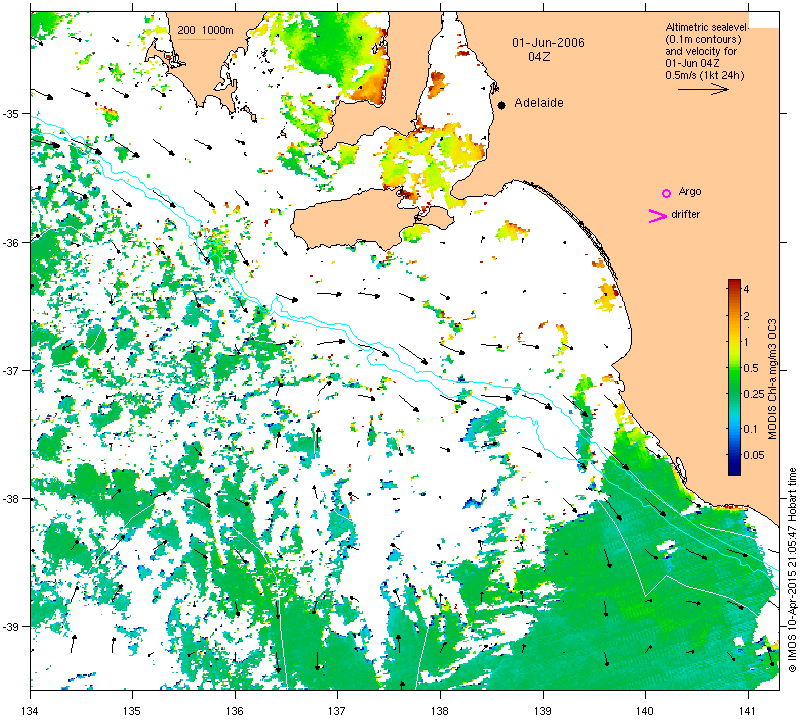The width and height of the screenshot is (800, 720).
Task: Click the colorbar tick label 0.1
Action: pos(751,429)
